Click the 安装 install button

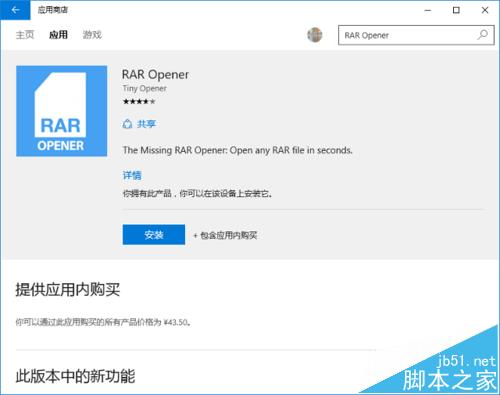[154, 235]
